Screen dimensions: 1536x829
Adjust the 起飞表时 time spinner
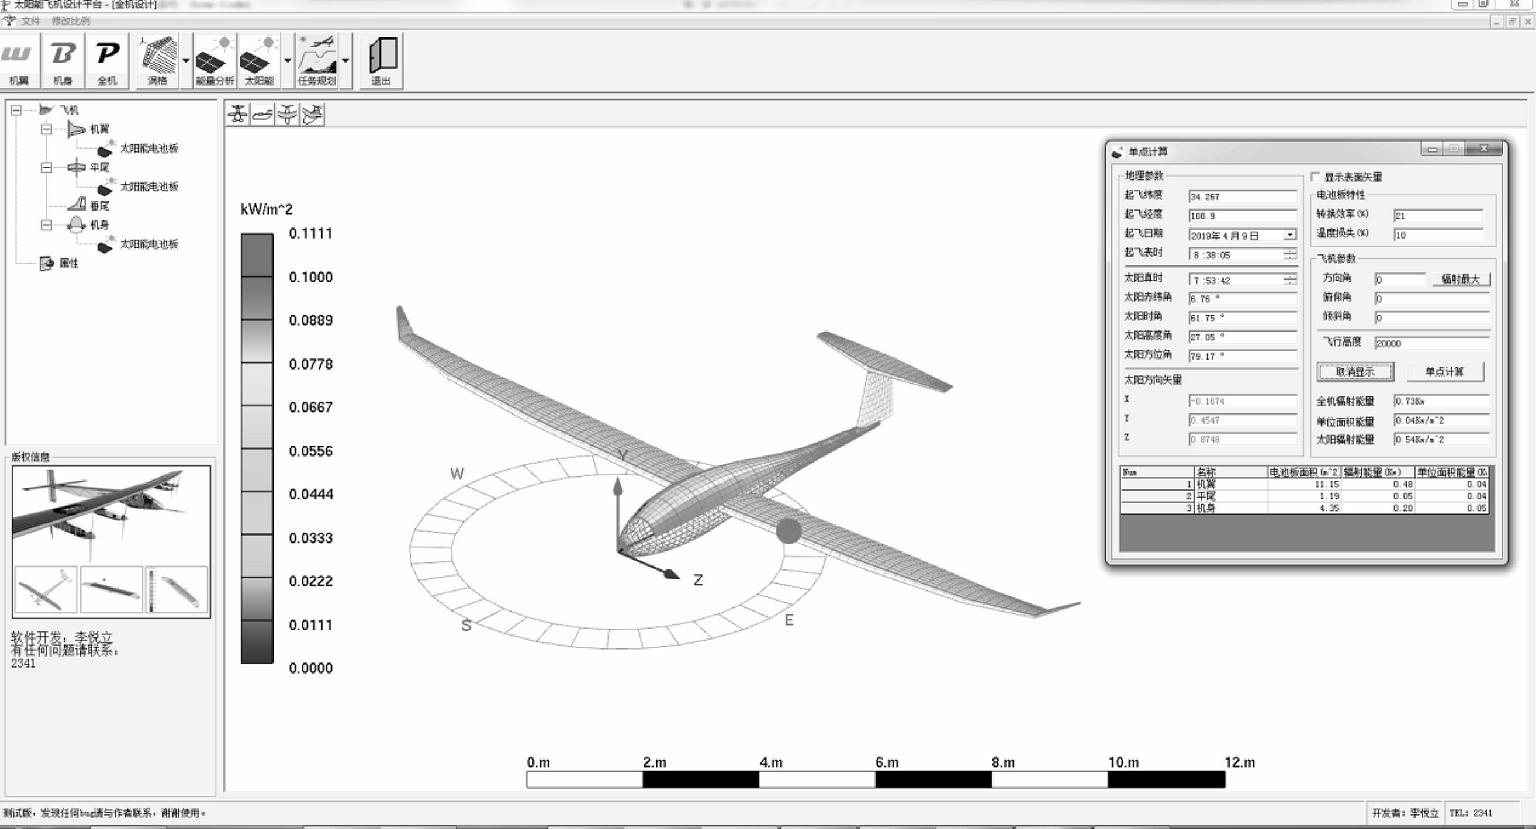[1290, 254]
